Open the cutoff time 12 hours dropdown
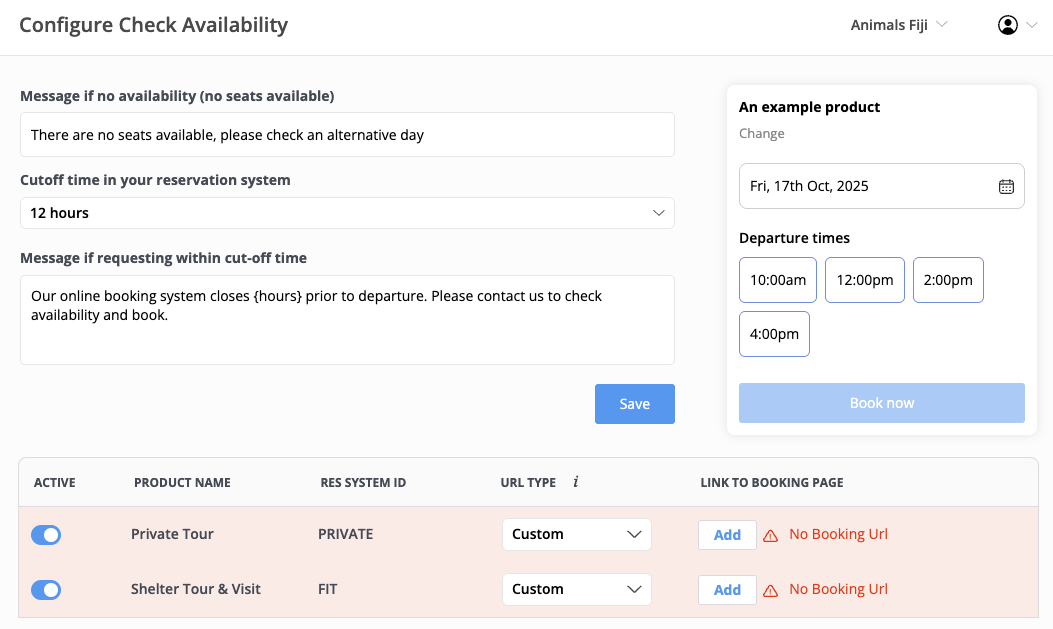 coord(347,213)
